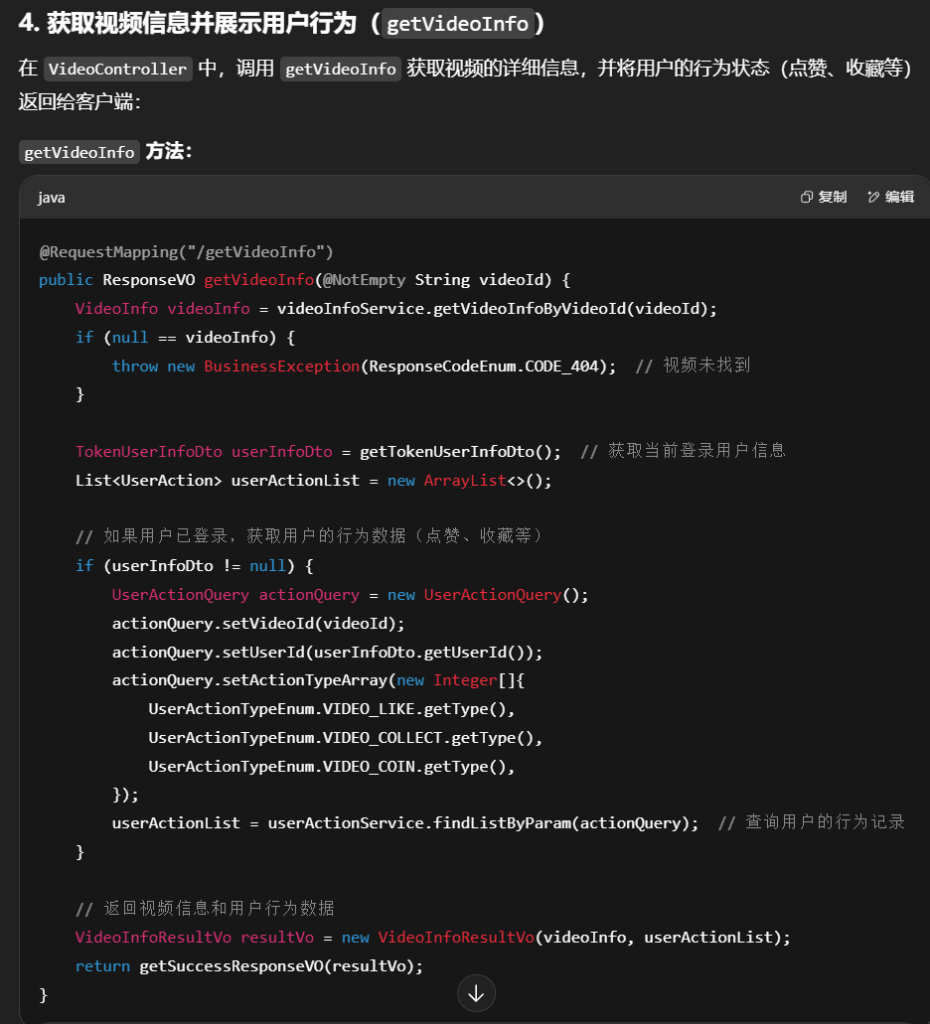Click ArrayList in the userActionList declaration

[465, 481]
